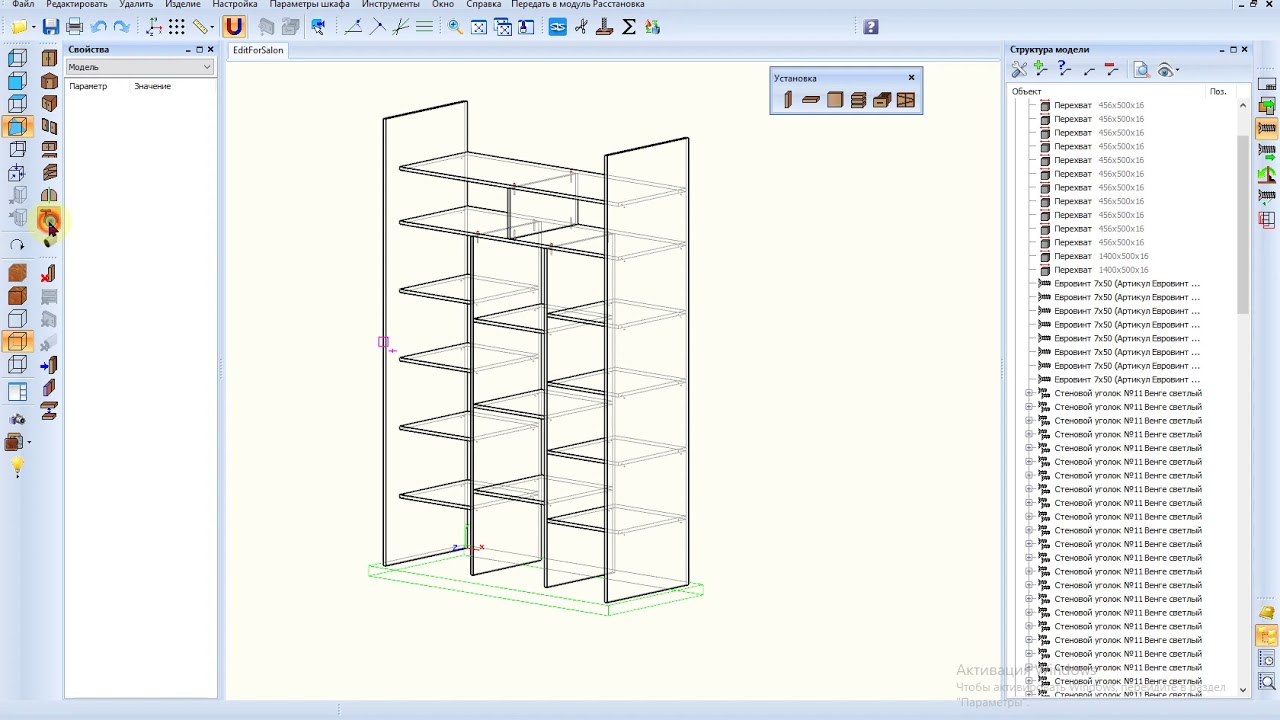
Task: Open the eye visibility dropdown in the structure panel
Action: 1177,70
